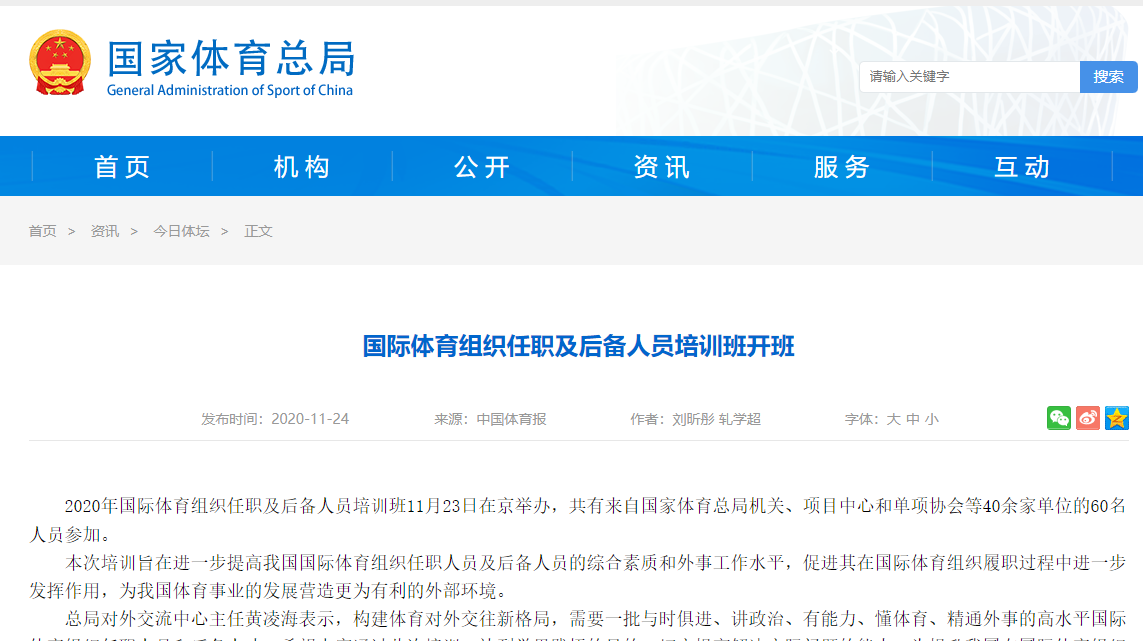Select 互动 in the navigation bar
The width and height of the screenshot is (1143, 641).
coord(1022,167)
